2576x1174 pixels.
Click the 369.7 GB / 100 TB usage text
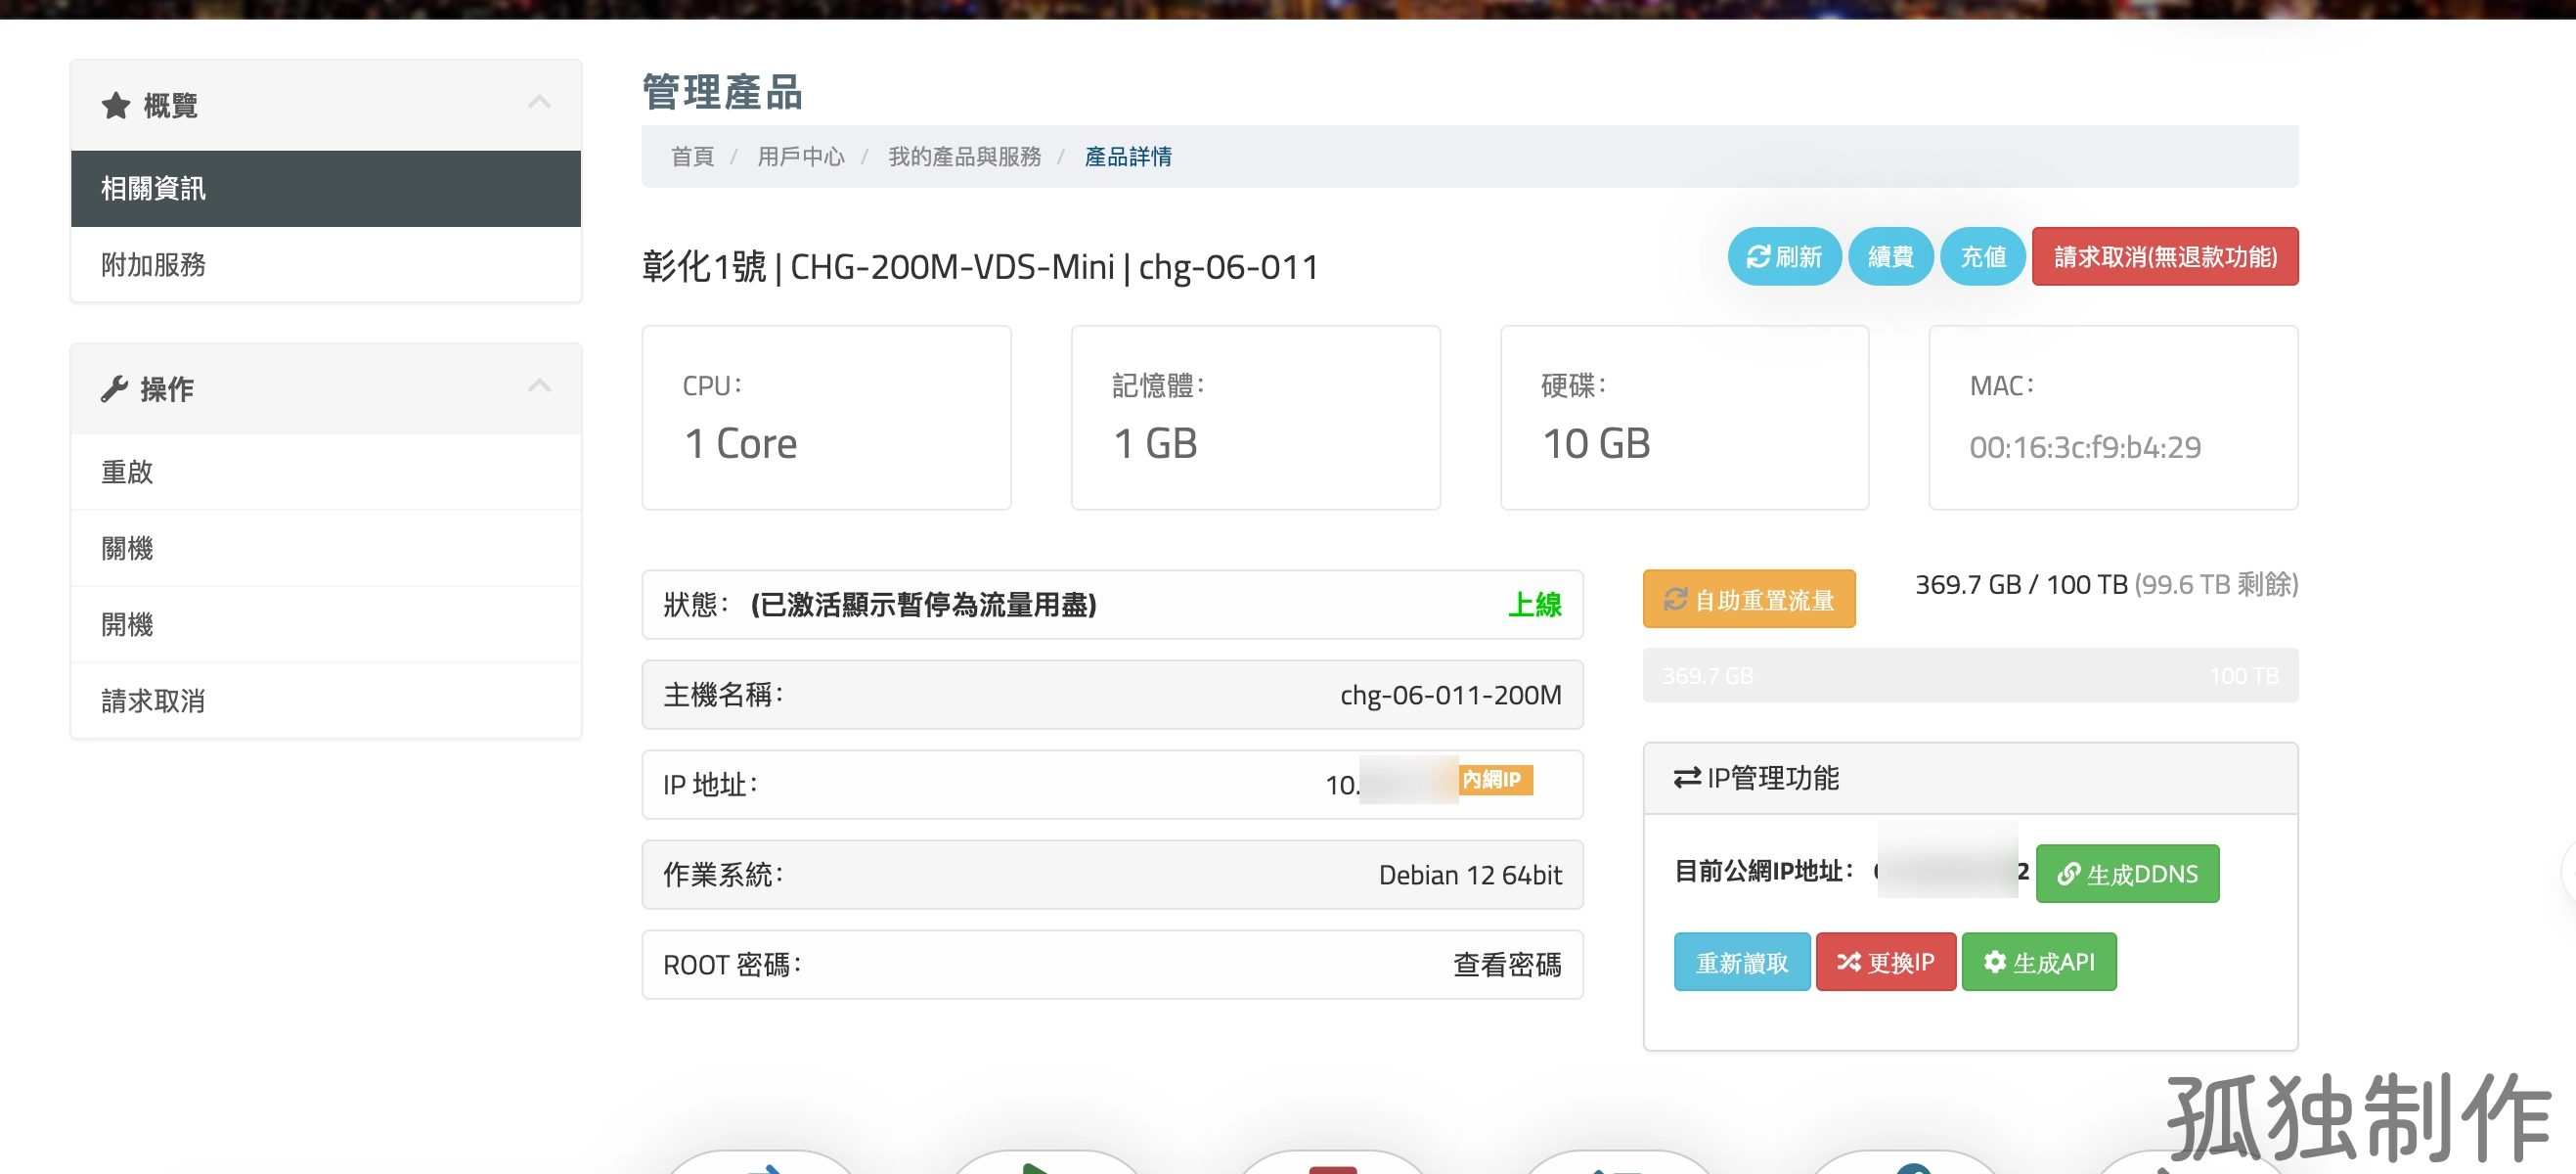(x=2021, y=585)
